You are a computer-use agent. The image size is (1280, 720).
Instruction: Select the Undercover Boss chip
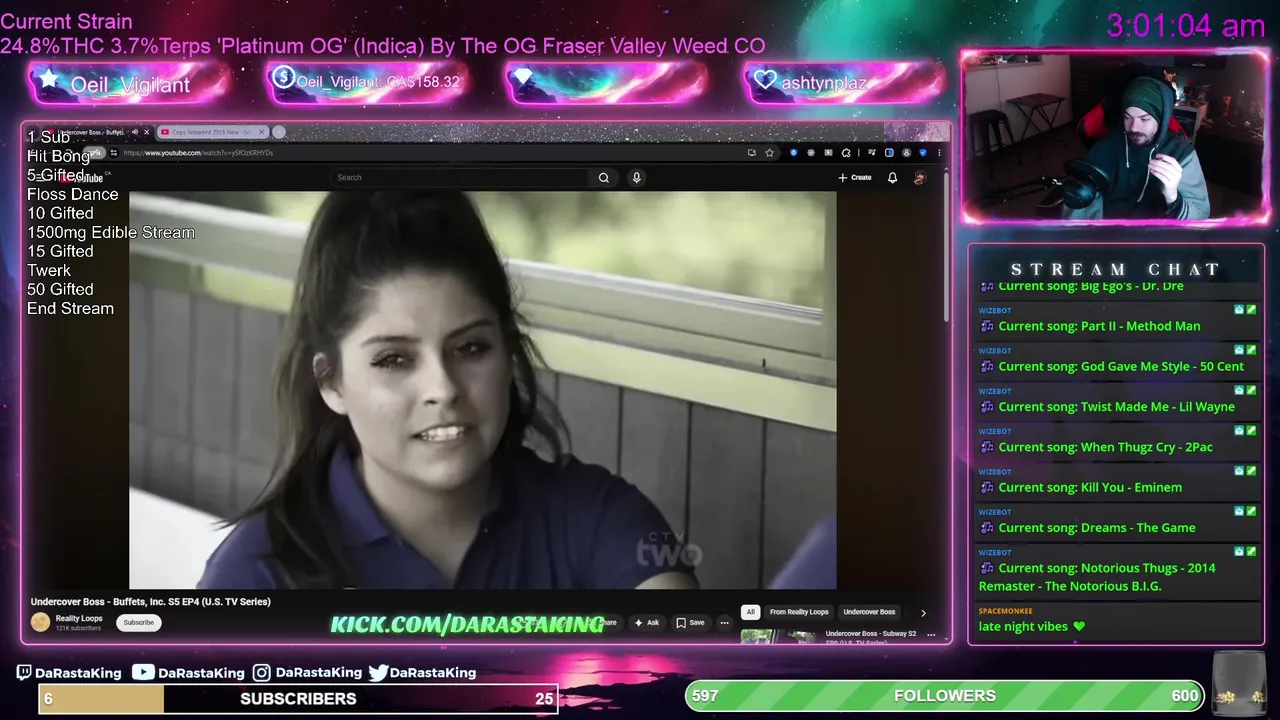(x=869, y=612)
